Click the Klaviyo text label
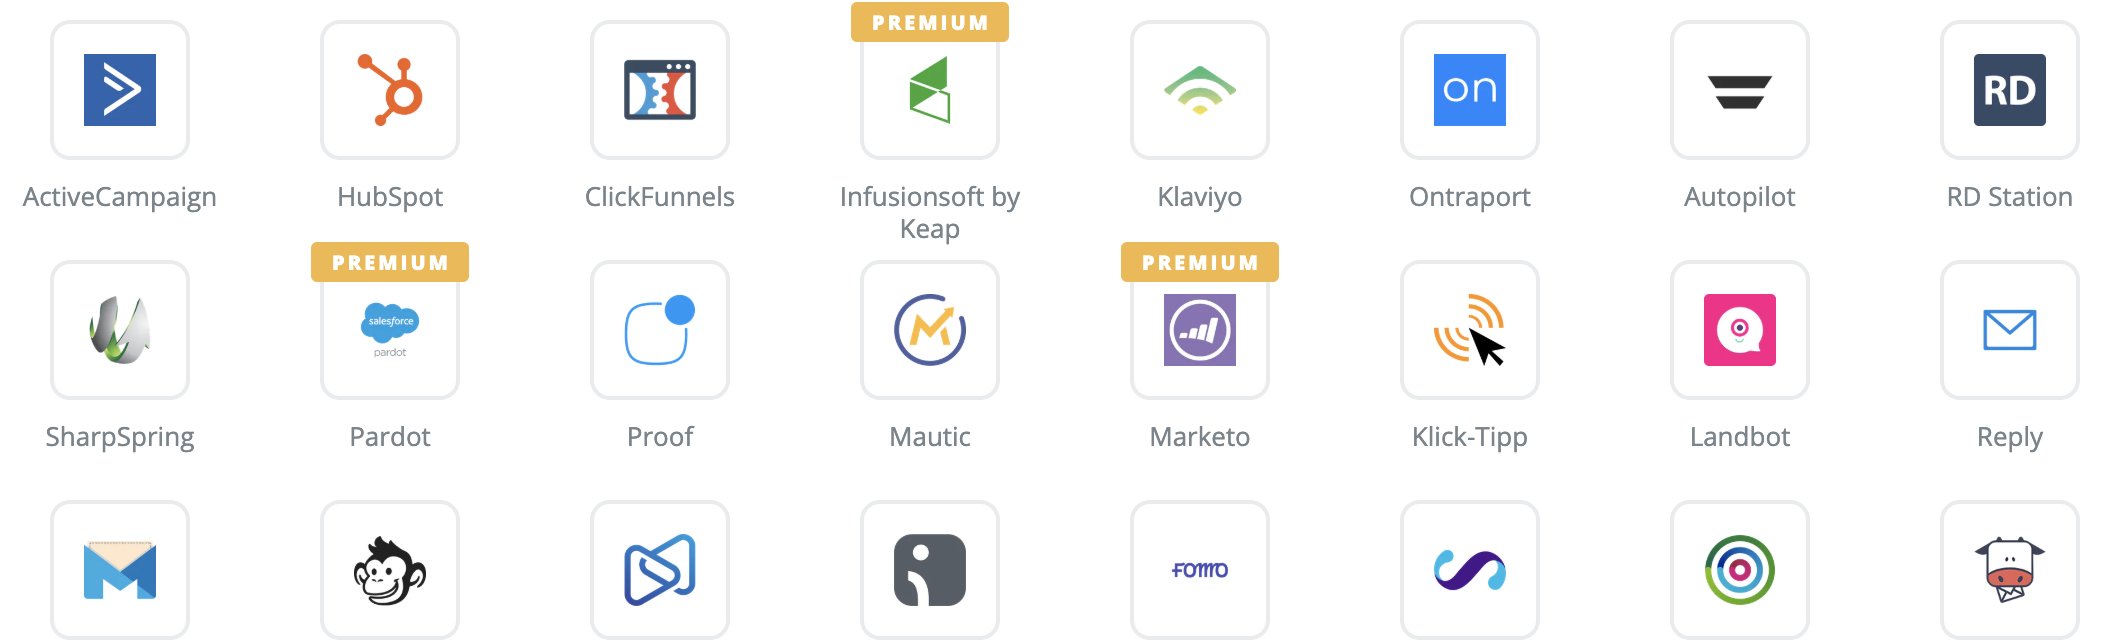 click(1200, 197)
